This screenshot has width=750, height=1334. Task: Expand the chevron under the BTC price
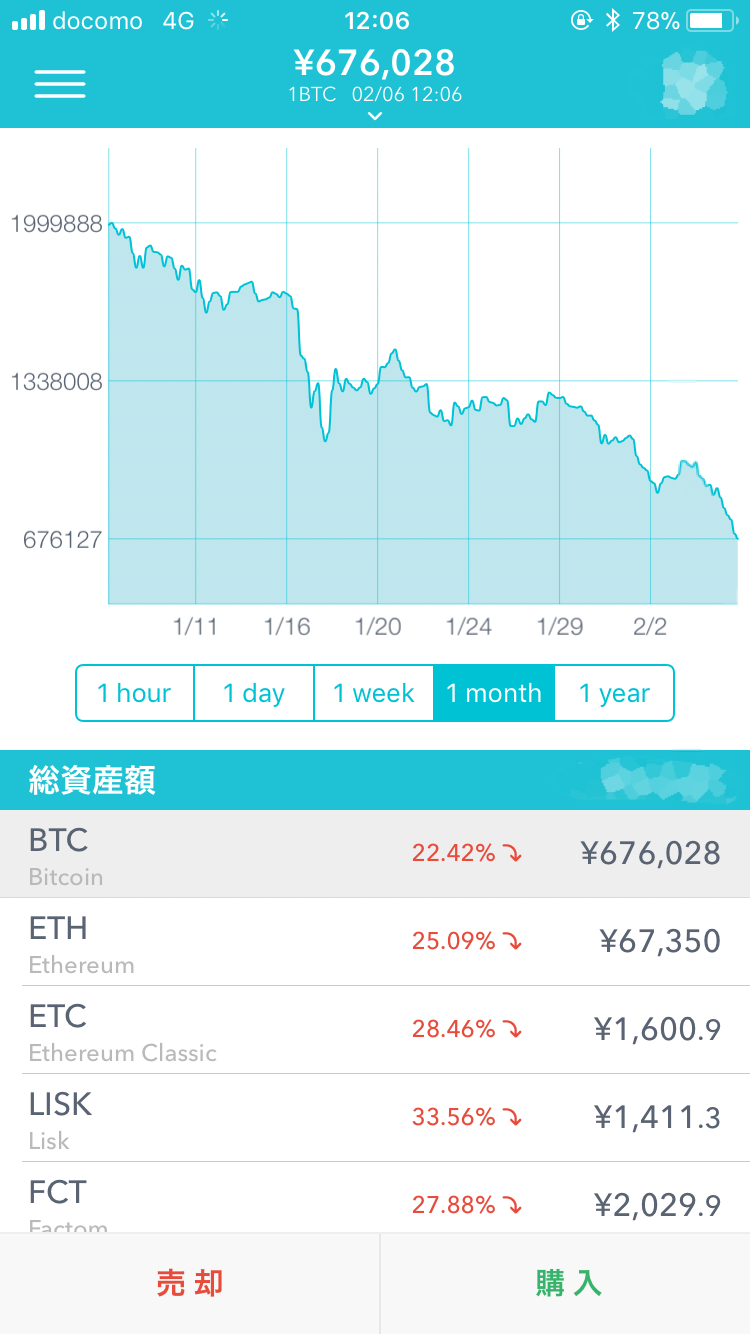pos(375,116)
